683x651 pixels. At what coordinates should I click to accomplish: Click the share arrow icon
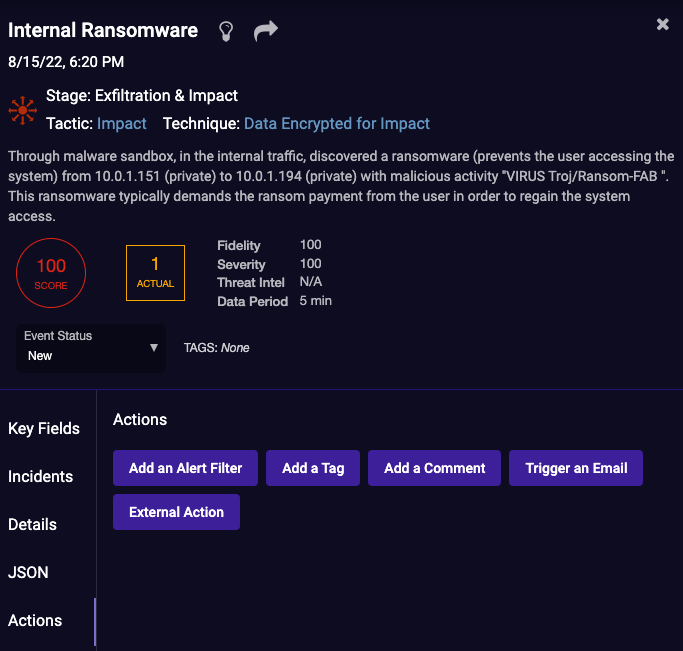(265, 31)
